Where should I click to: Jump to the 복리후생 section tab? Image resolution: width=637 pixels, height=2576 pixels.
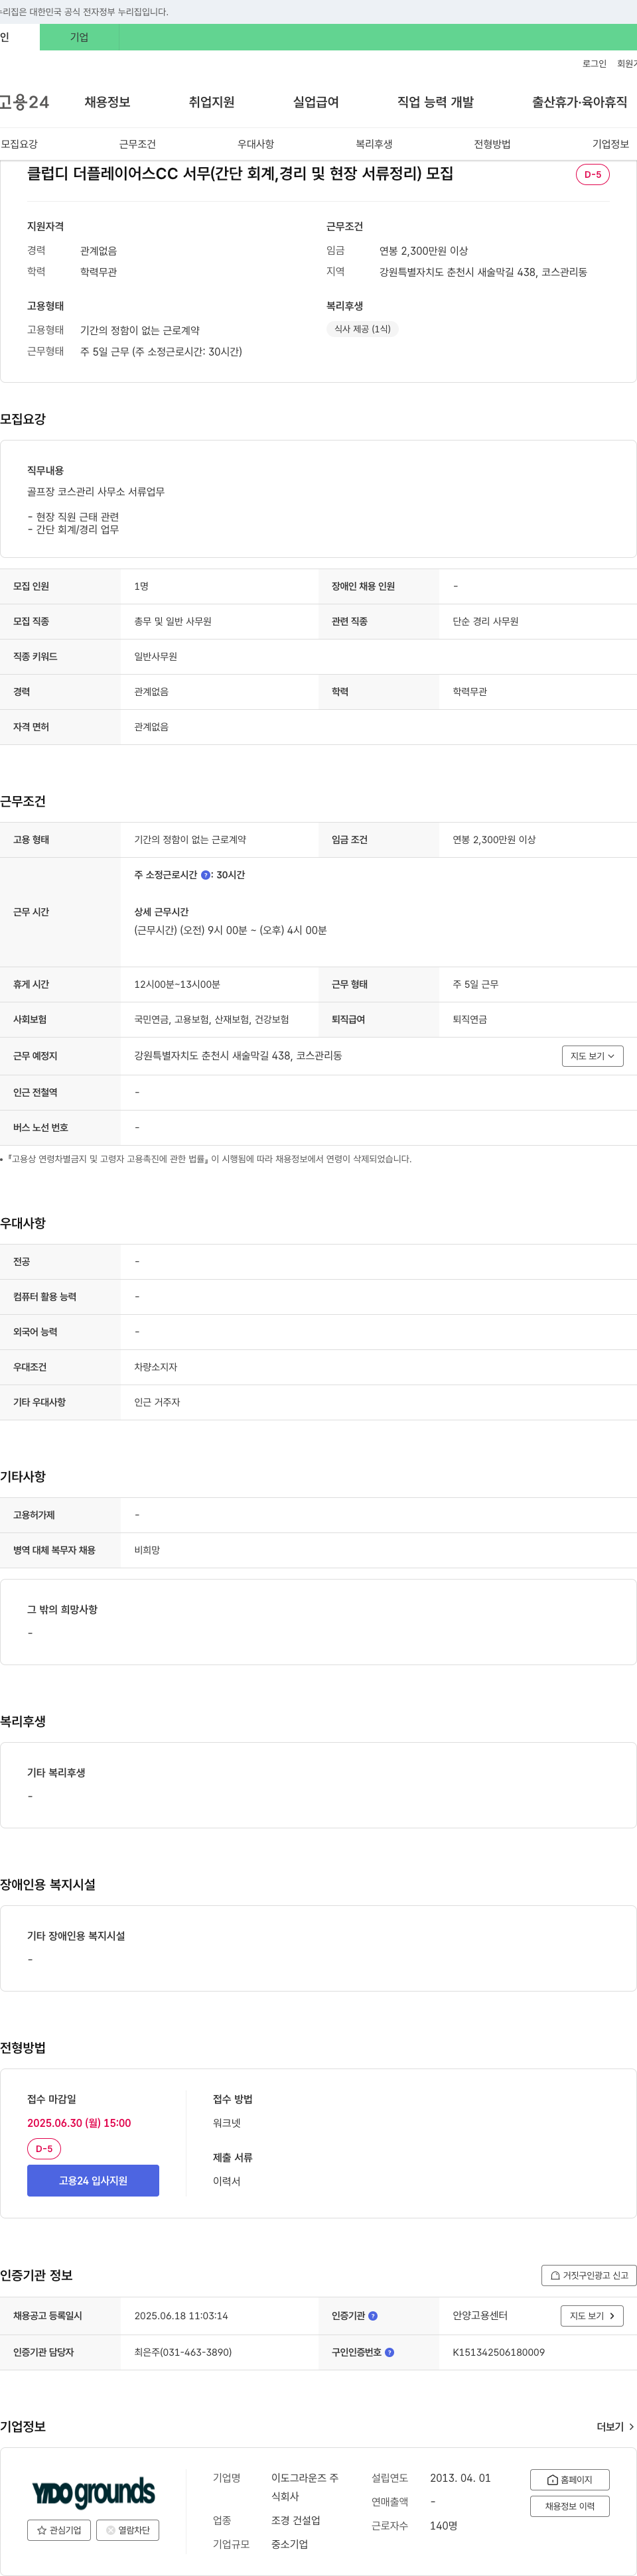[374, 144]
